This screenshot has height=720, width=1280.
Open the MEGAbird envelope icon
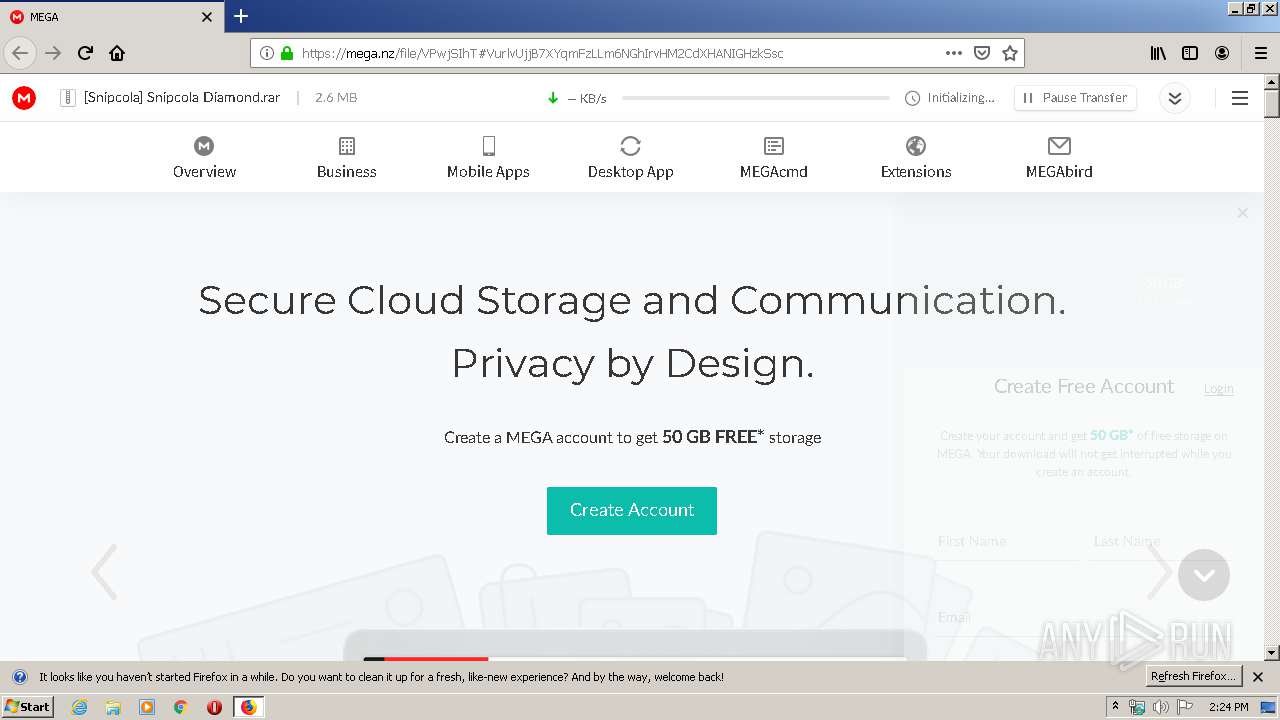pos(1059,146)
